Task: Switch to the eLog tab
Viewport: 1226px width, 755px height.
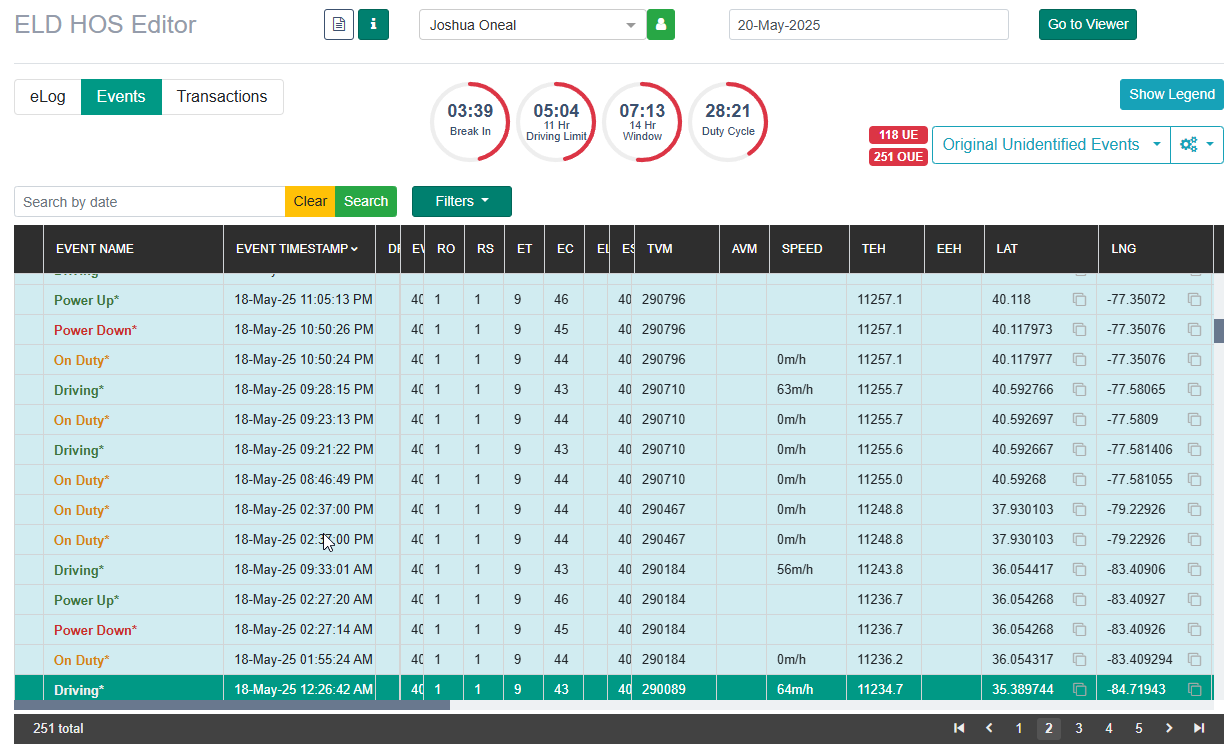Action: point(48,97)
